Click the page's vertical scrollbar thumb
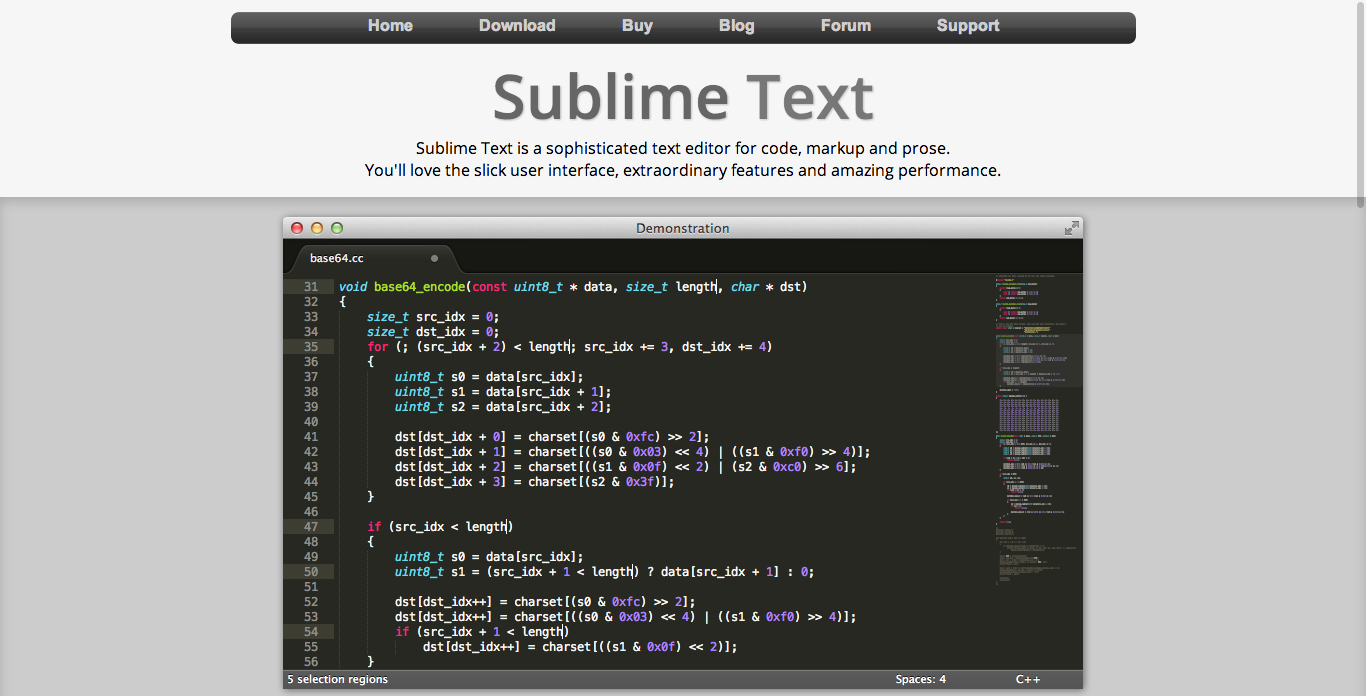This screenshot has width=1366, height=696. pyautogui.click(x=1359, y=105)
